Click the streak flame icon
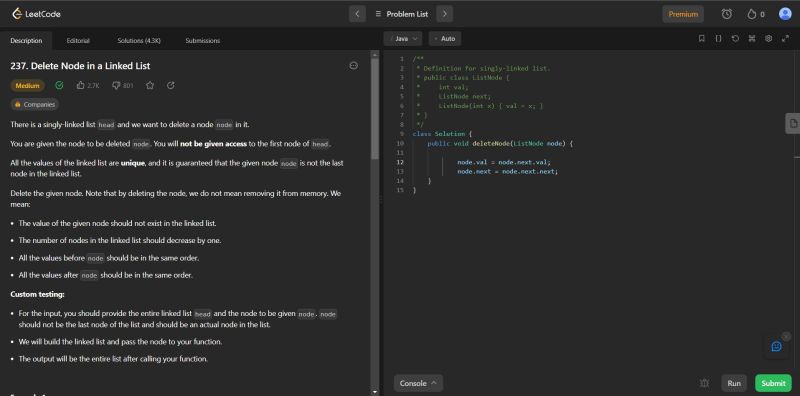 click(x=752, y=14)
